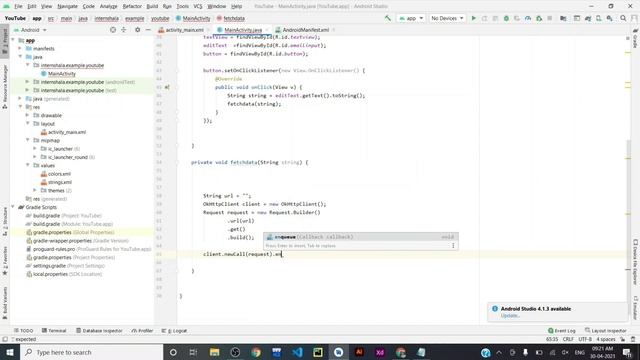Screen dimensions: 640x360
Task: Open the Navigate menu
Action: [67, 6]
